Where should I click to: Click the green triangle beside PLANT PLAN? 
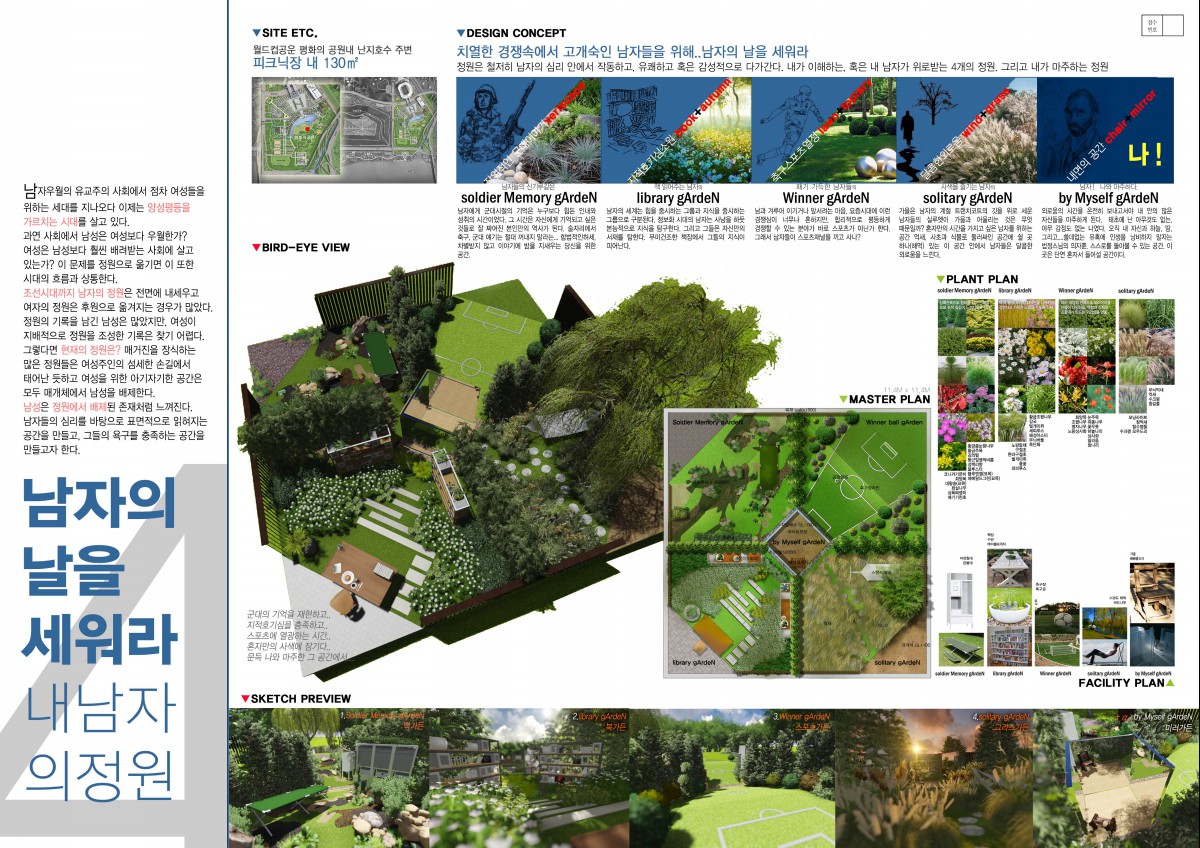tap(940, 279)
